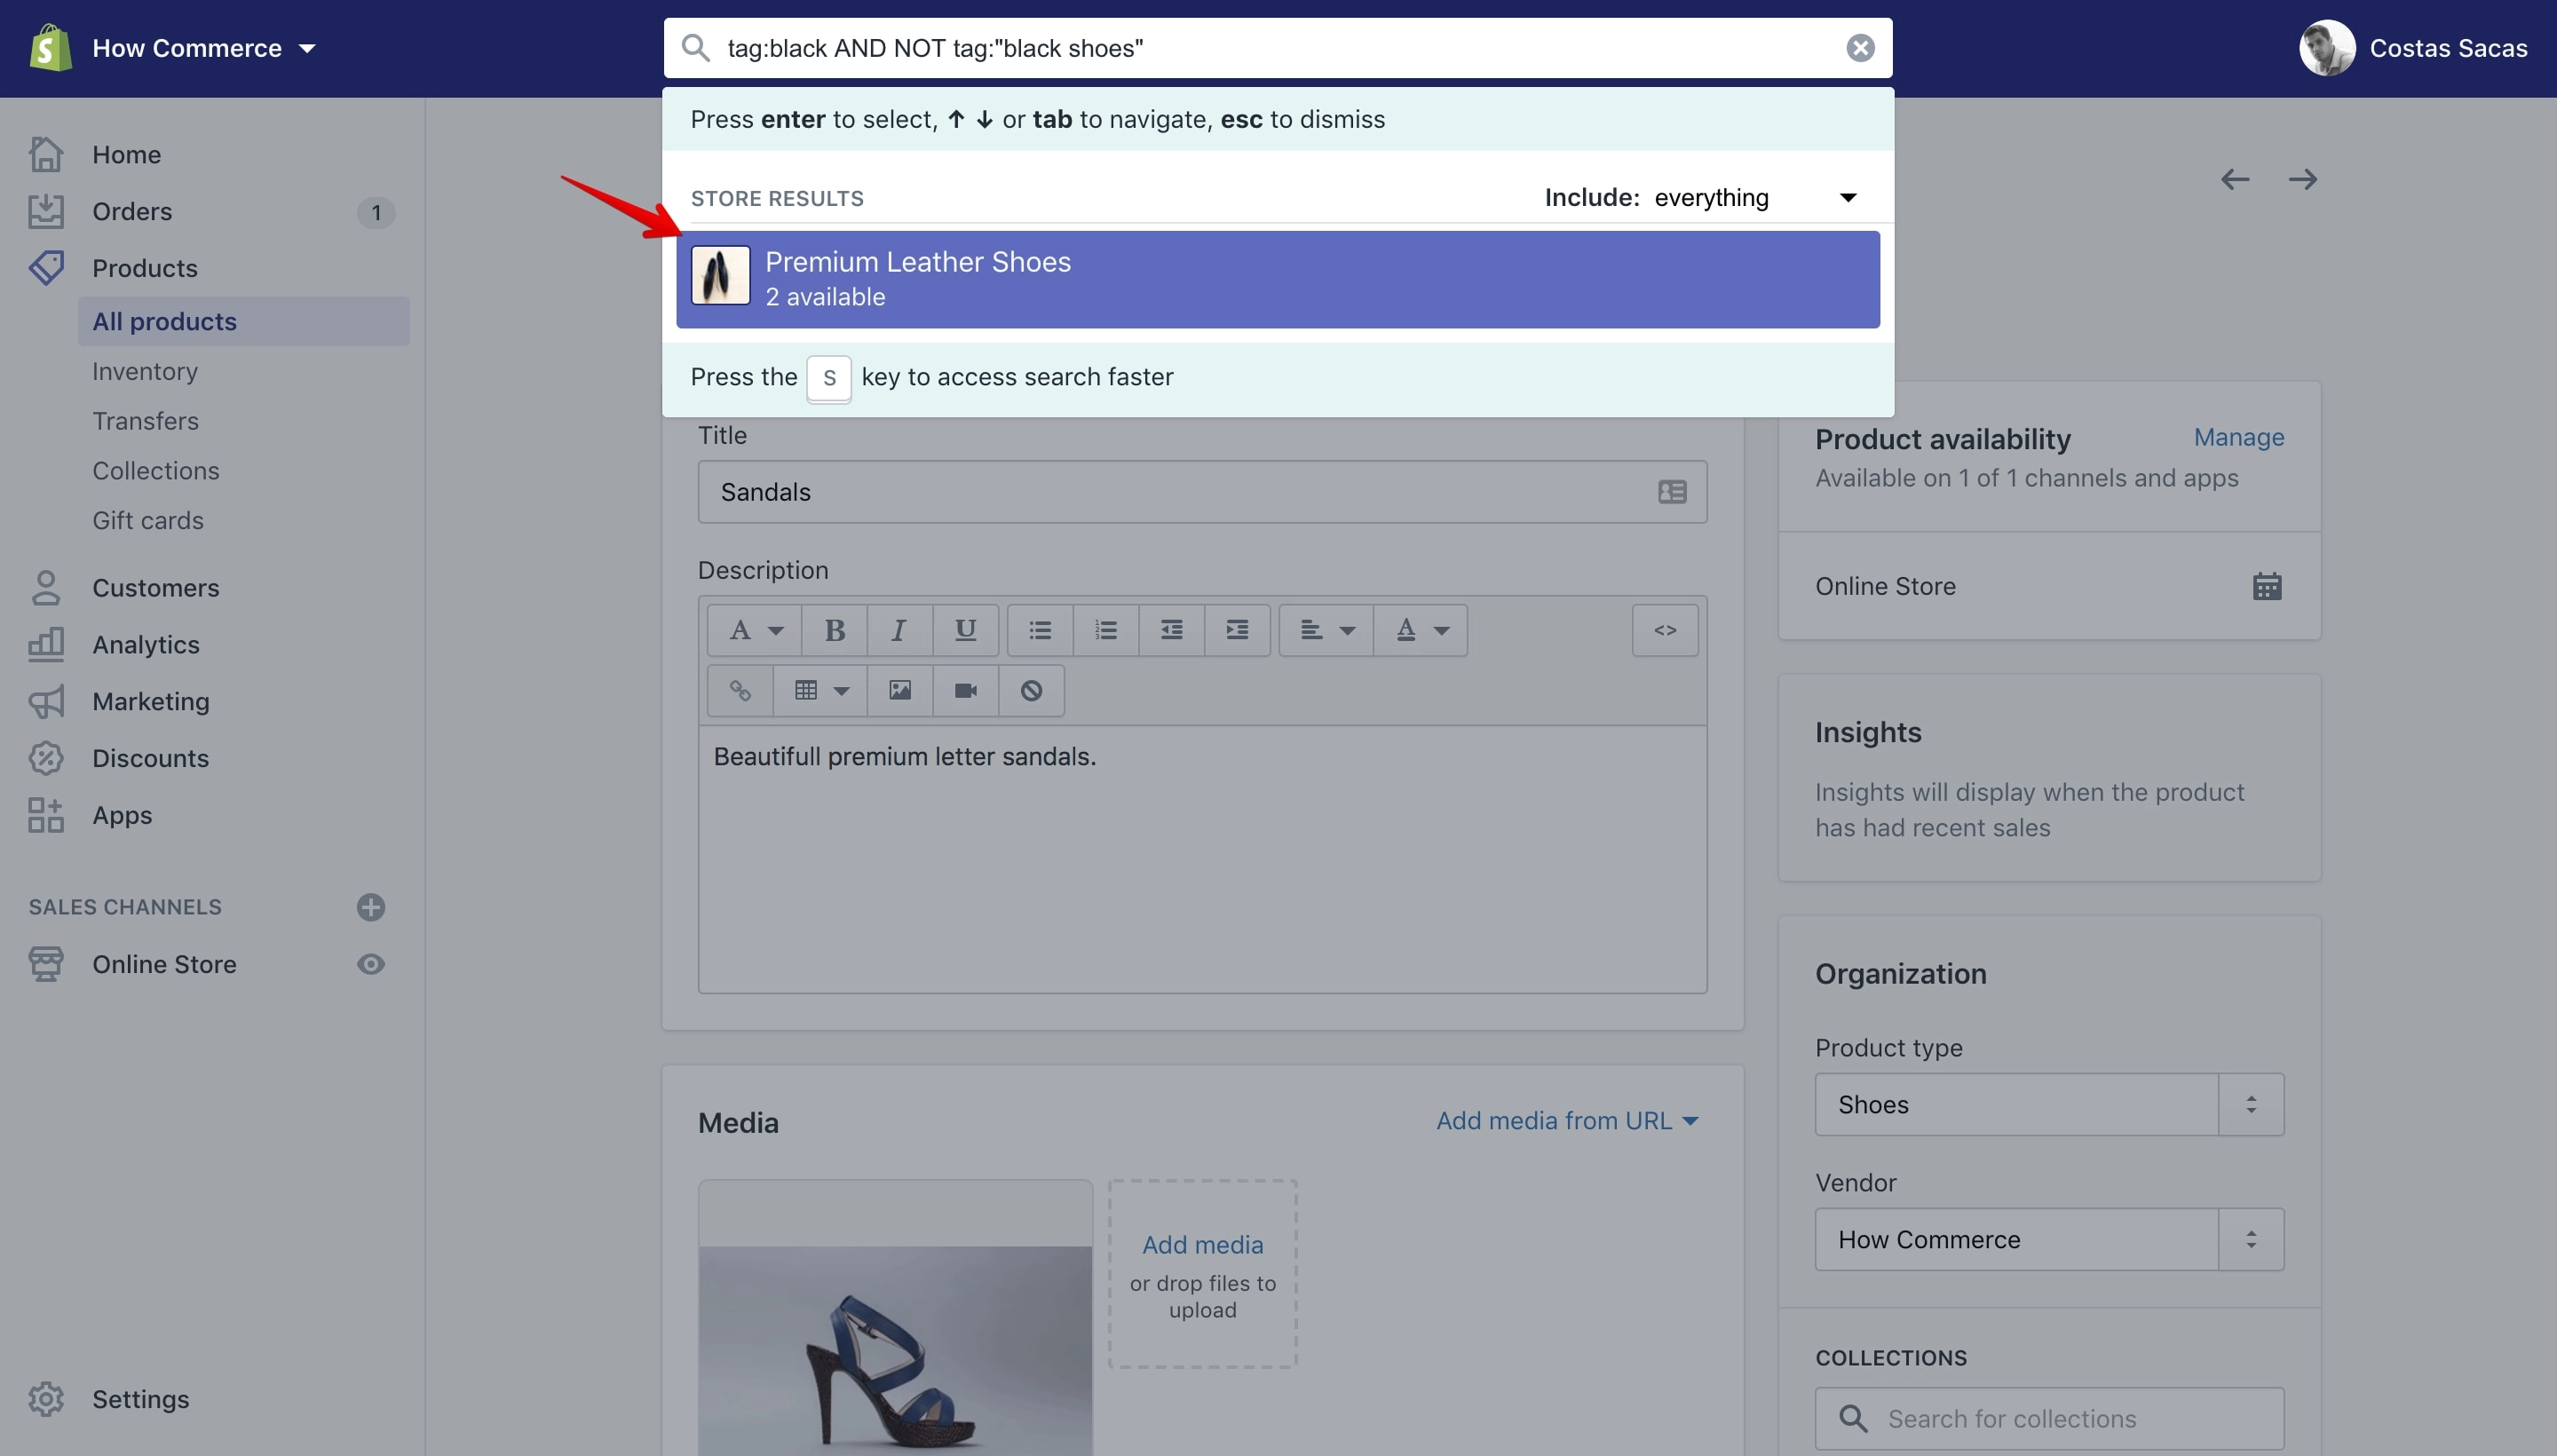Click Online Store calendar schedule icon
Screen dimensions: 2557x1456
2267,586
